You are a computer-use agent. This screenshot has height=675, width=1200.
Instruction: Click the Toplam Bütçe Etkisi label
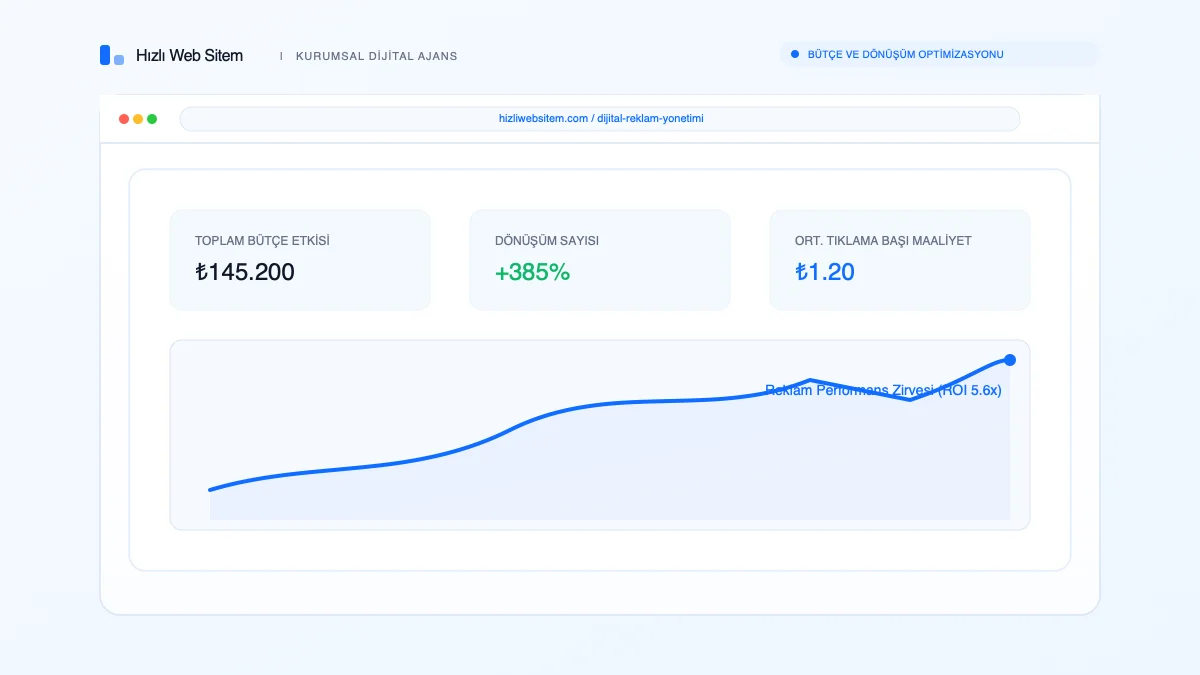[262, 241]
